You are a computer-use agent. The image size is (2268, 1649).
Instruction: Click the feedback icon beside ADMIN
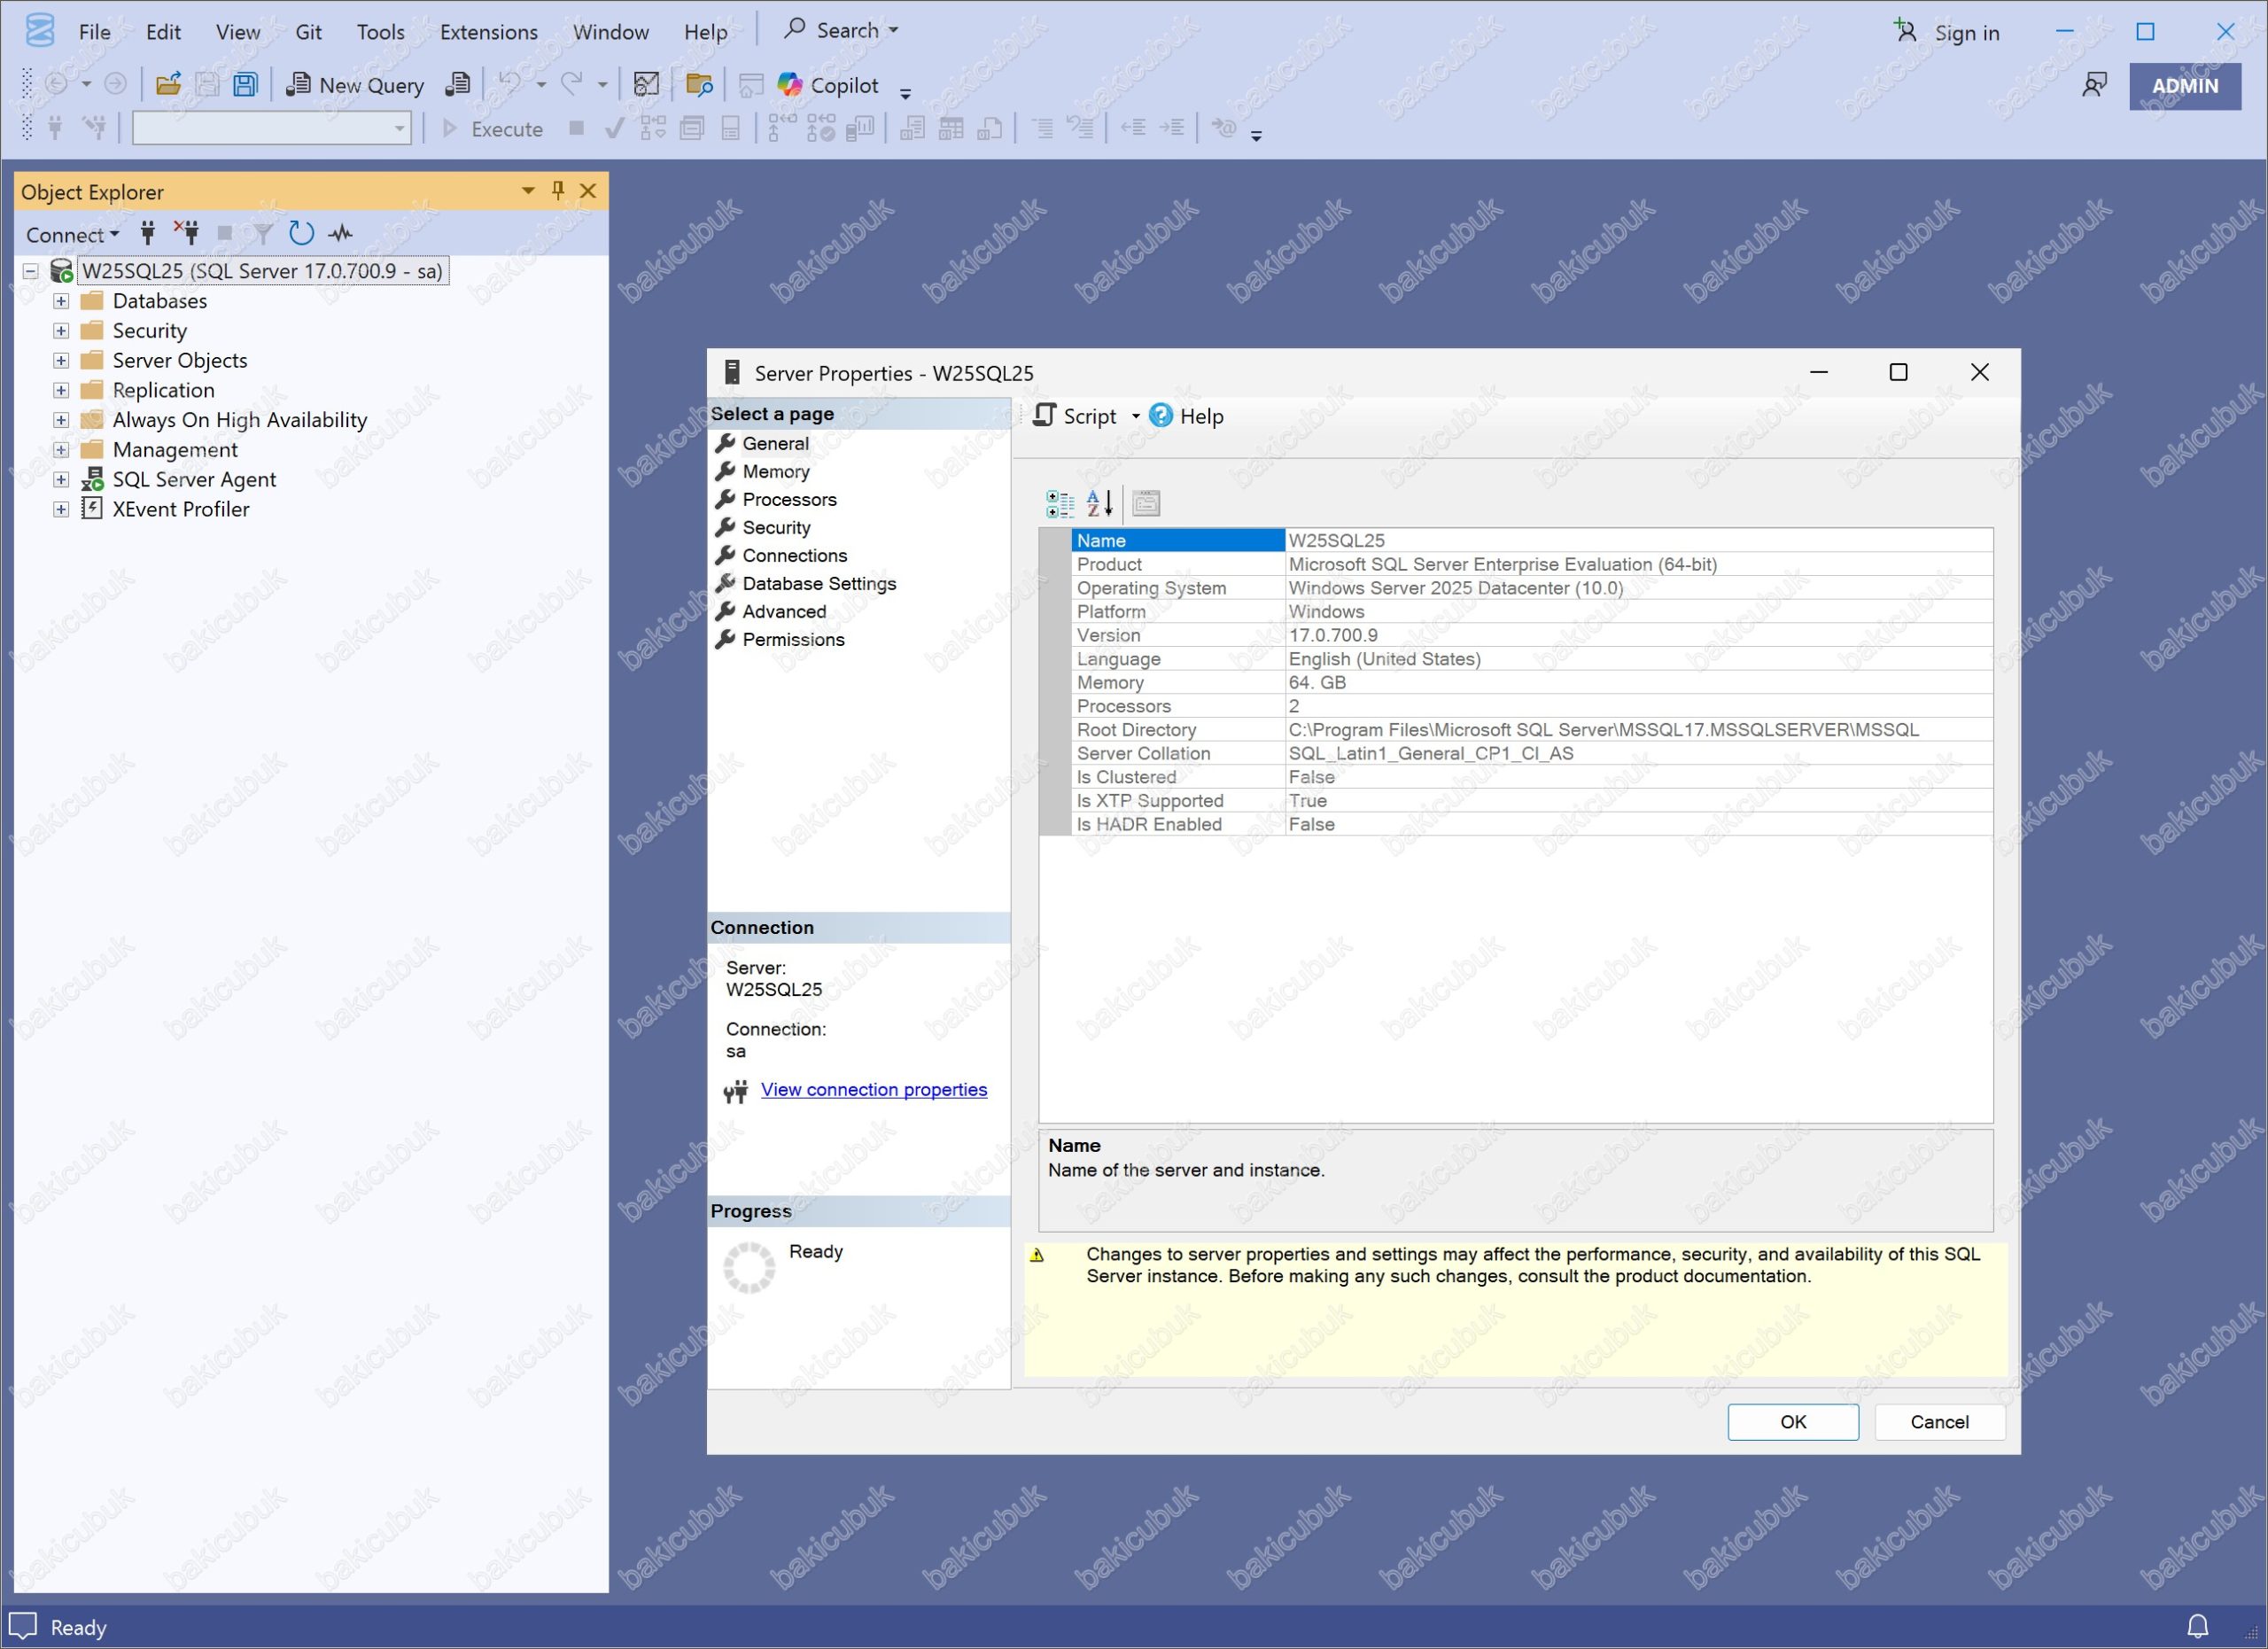click(2094, 86)
